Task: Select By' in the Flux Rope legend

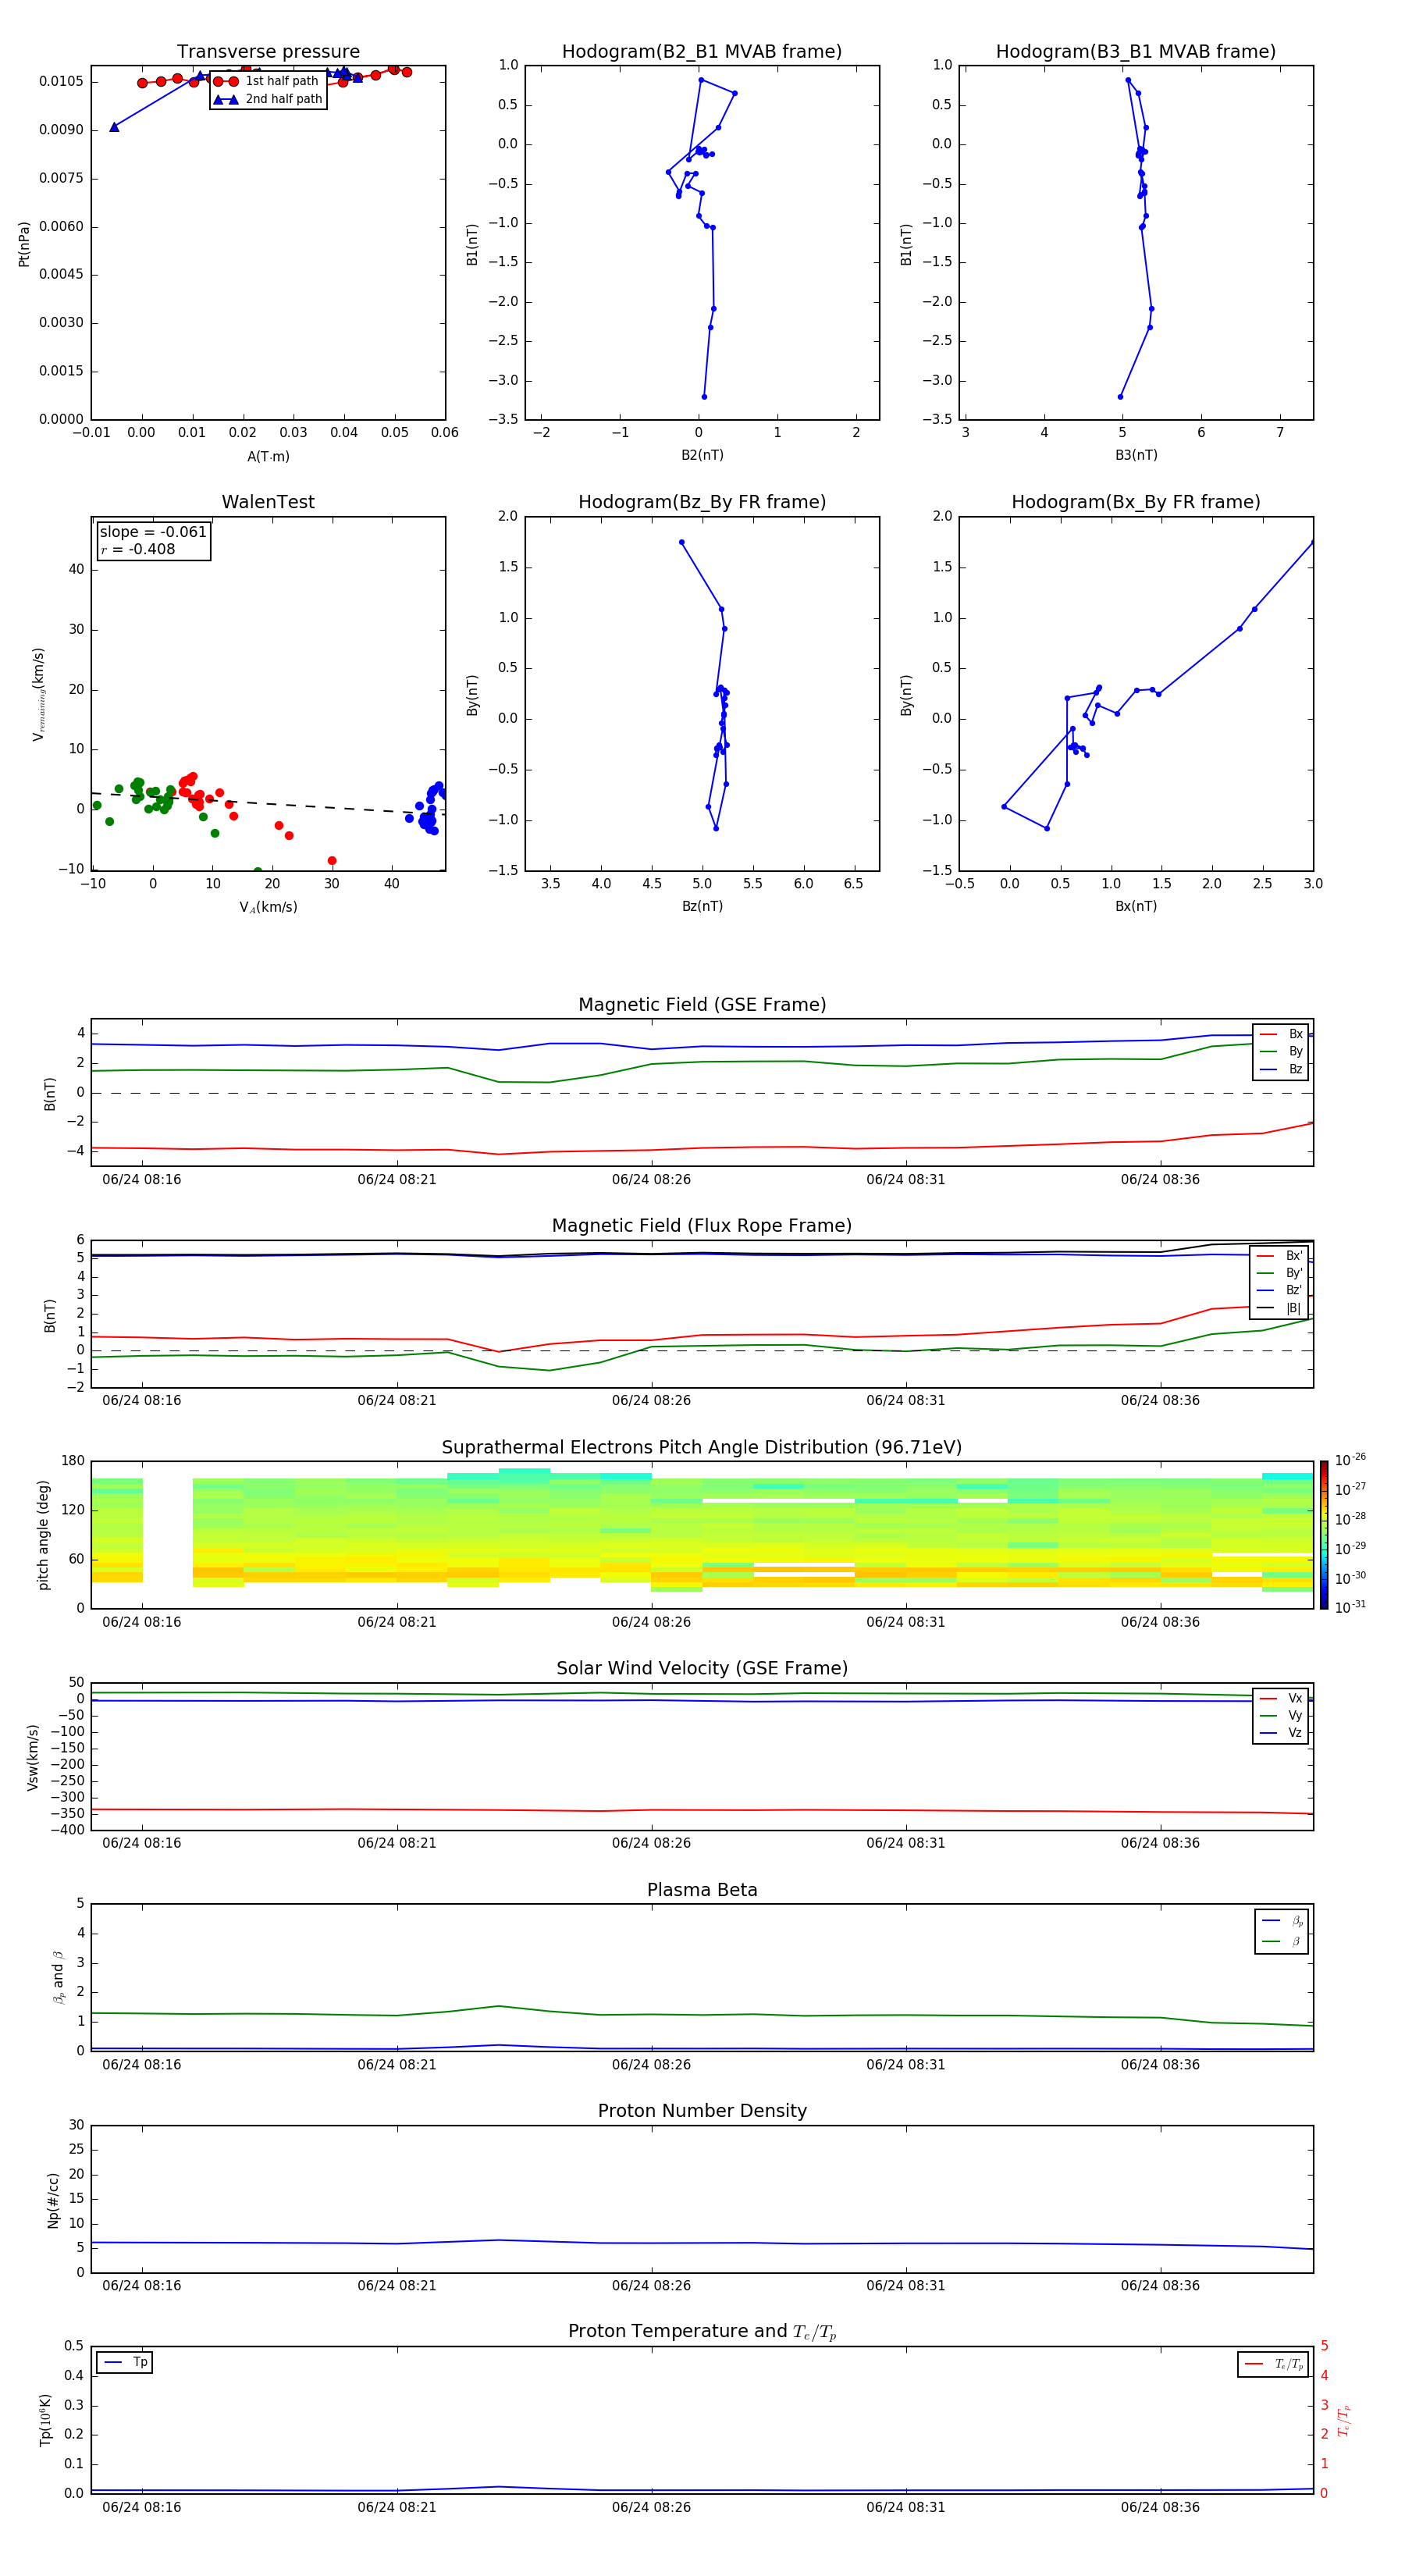Action: (1279, 1274)
